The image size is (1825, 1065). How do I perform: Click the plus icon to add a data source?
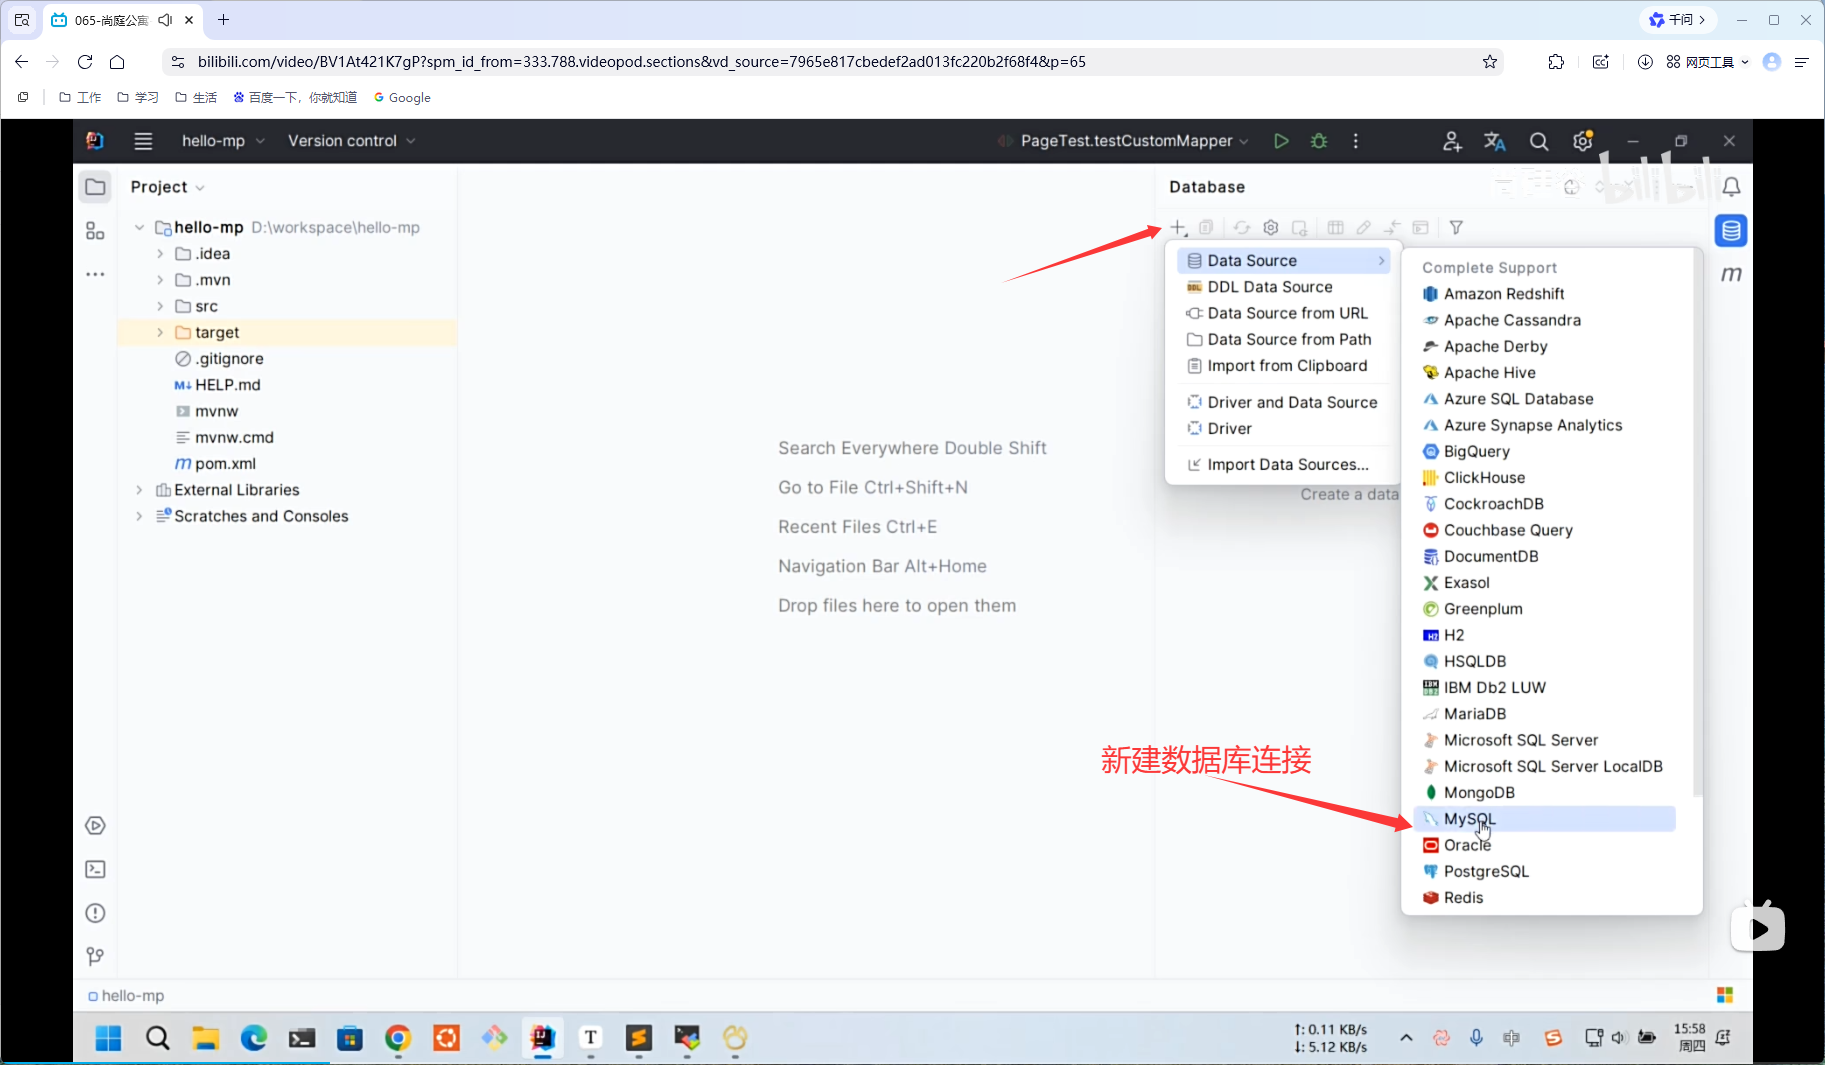(x=1179, y=228)
